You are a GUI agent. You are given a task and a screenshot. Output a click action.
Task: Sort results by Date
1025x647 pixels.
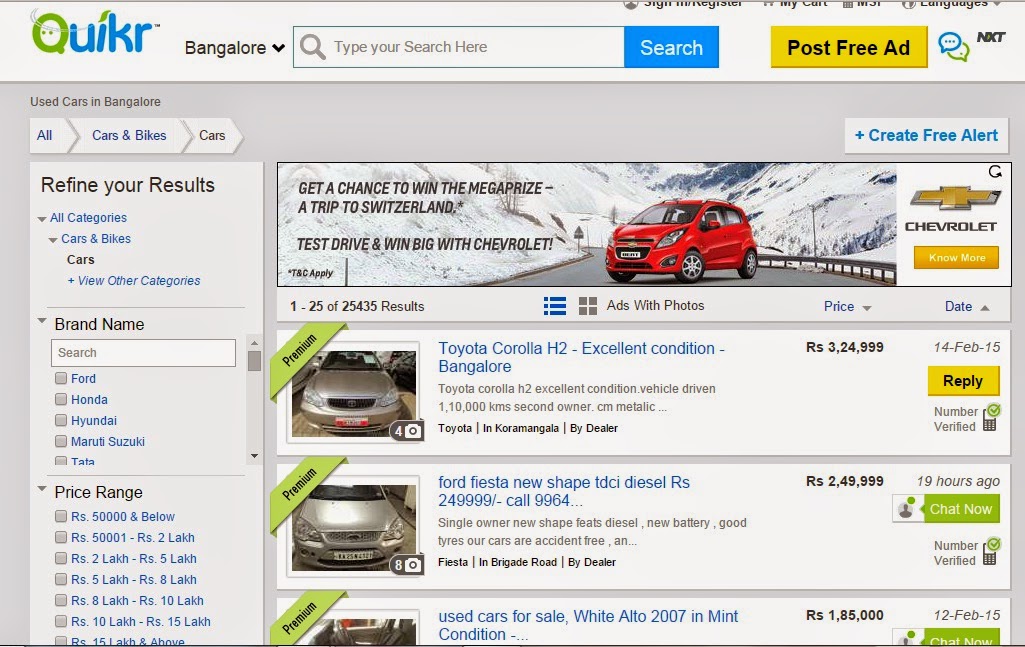967,307
